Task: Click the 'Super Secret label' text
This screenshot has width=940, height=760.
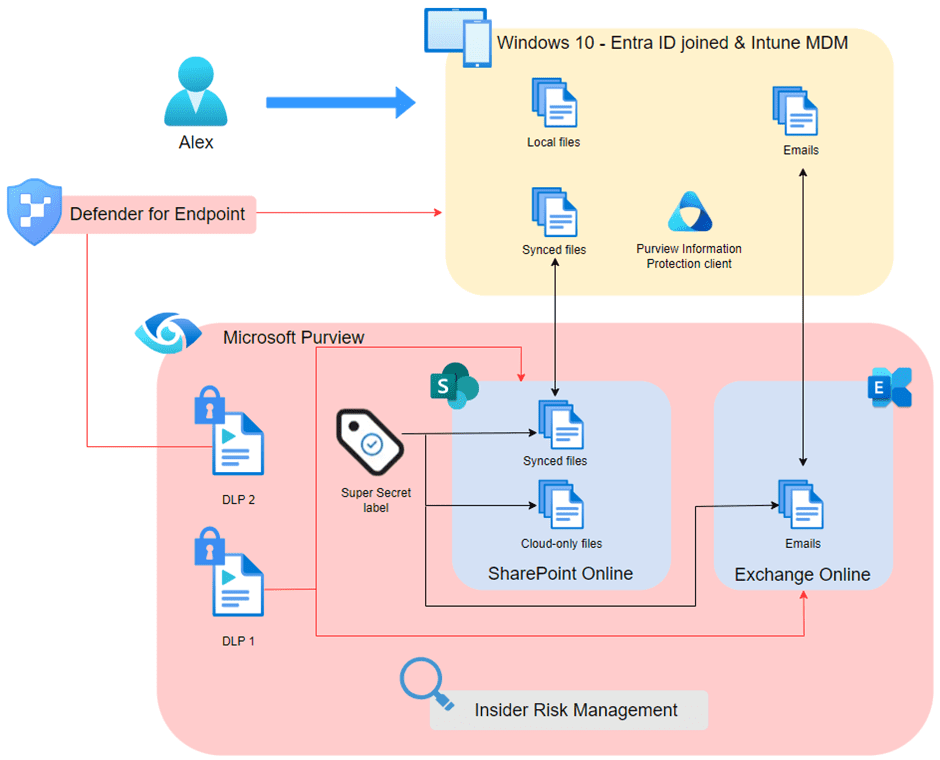Action: 376,500
